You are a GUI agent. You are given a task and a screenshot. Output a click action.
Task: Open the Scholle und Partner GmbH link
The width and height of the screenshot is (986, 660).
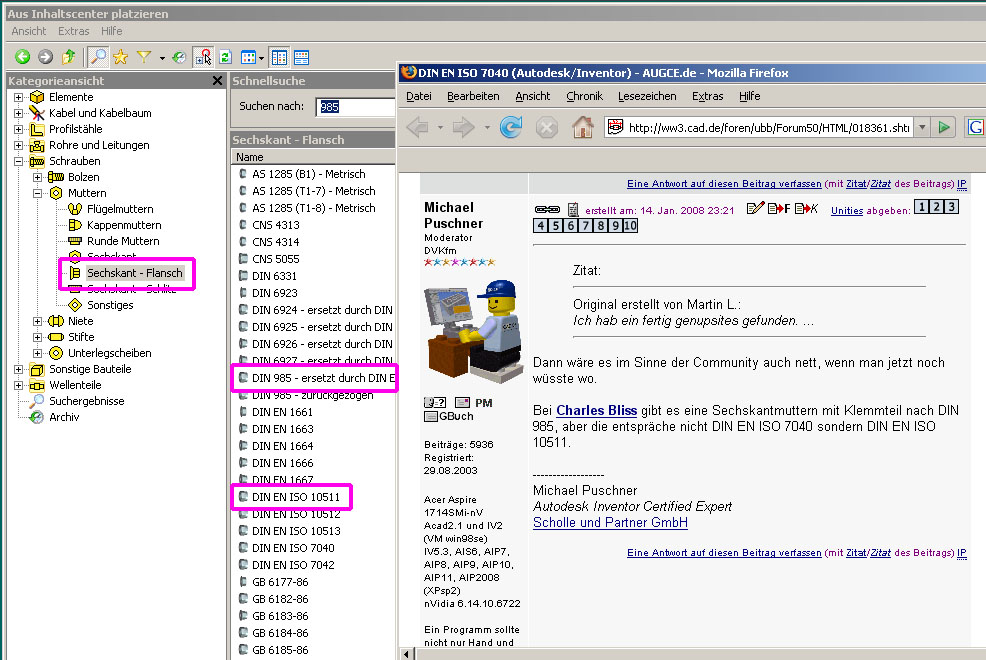click(x=610, y=522)
